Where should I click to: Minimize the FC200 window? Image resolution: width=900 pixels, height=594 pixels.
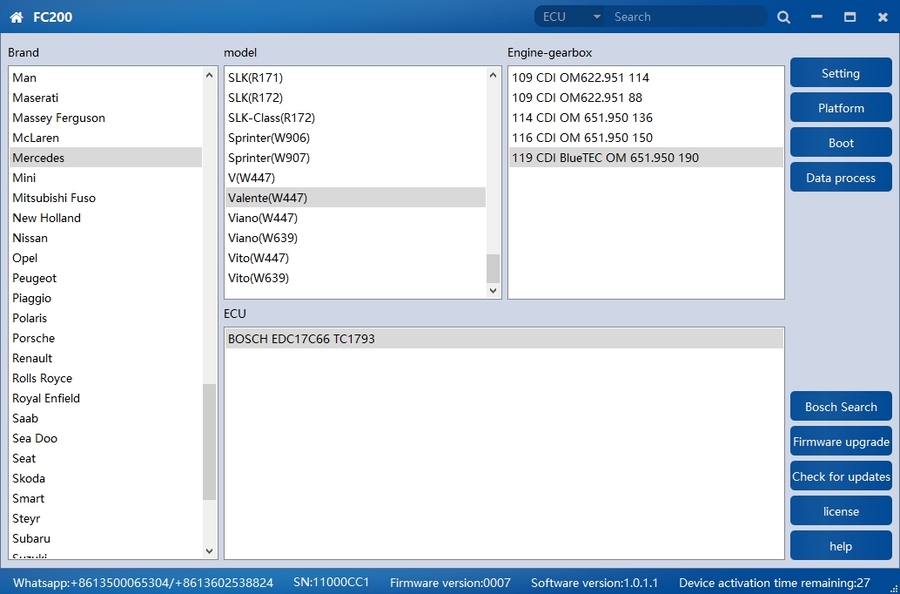817,17
